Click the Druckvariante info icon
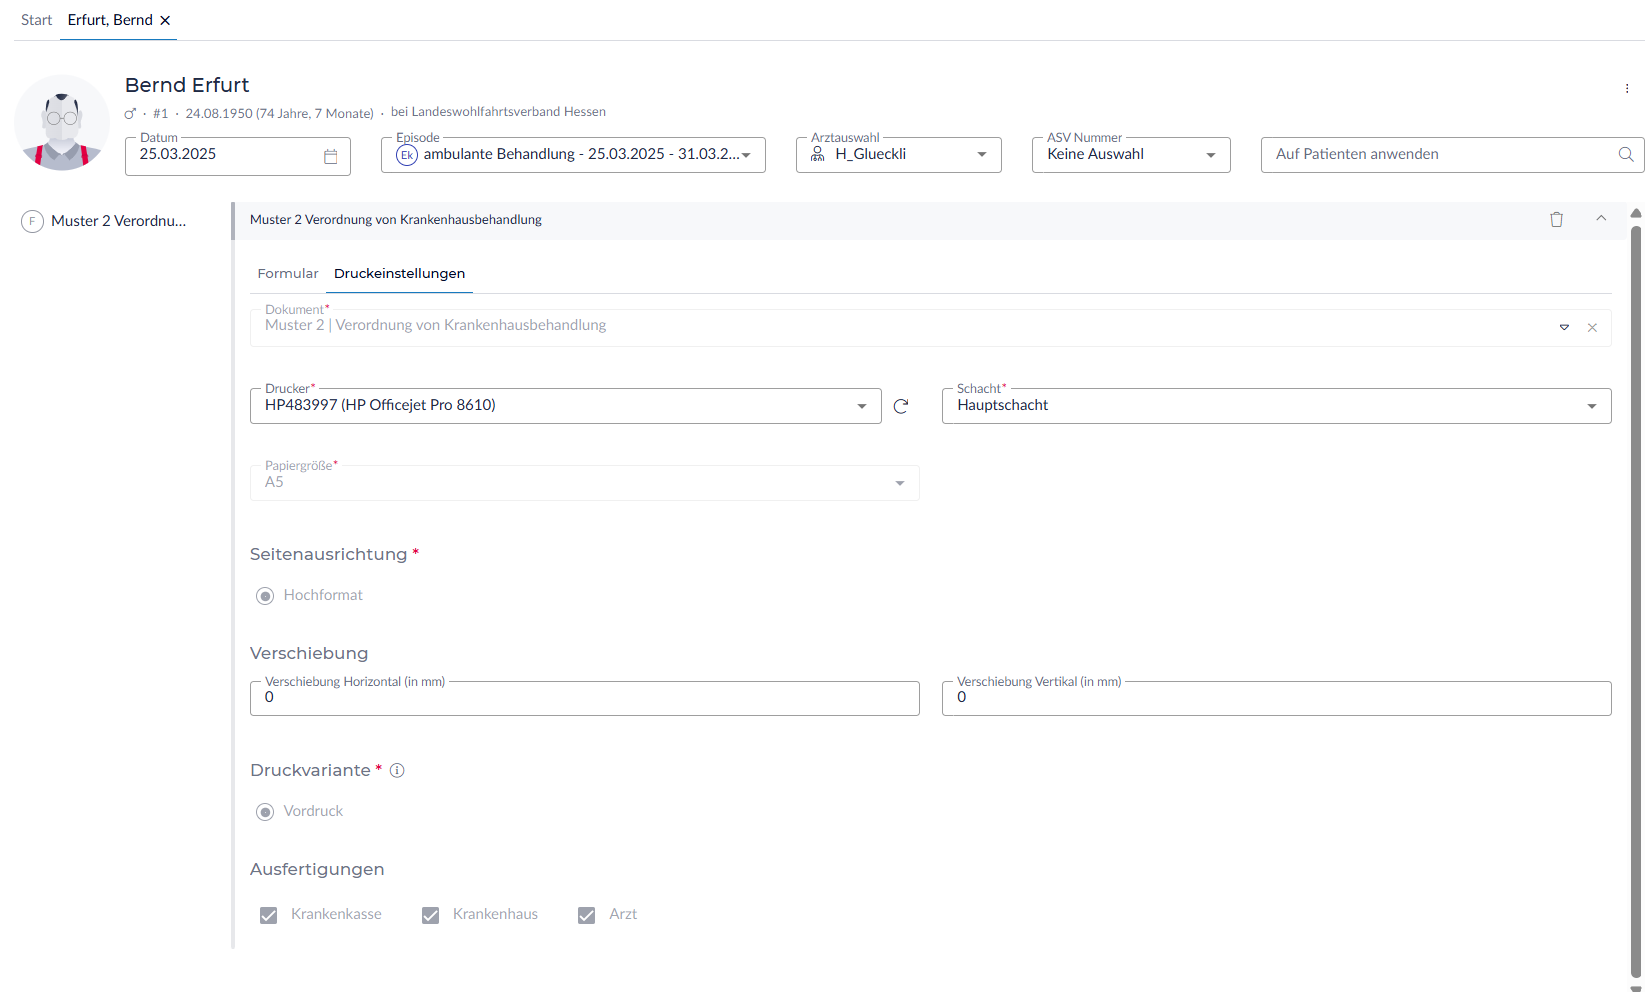The image size is (1647, 992). coord(397,771)
